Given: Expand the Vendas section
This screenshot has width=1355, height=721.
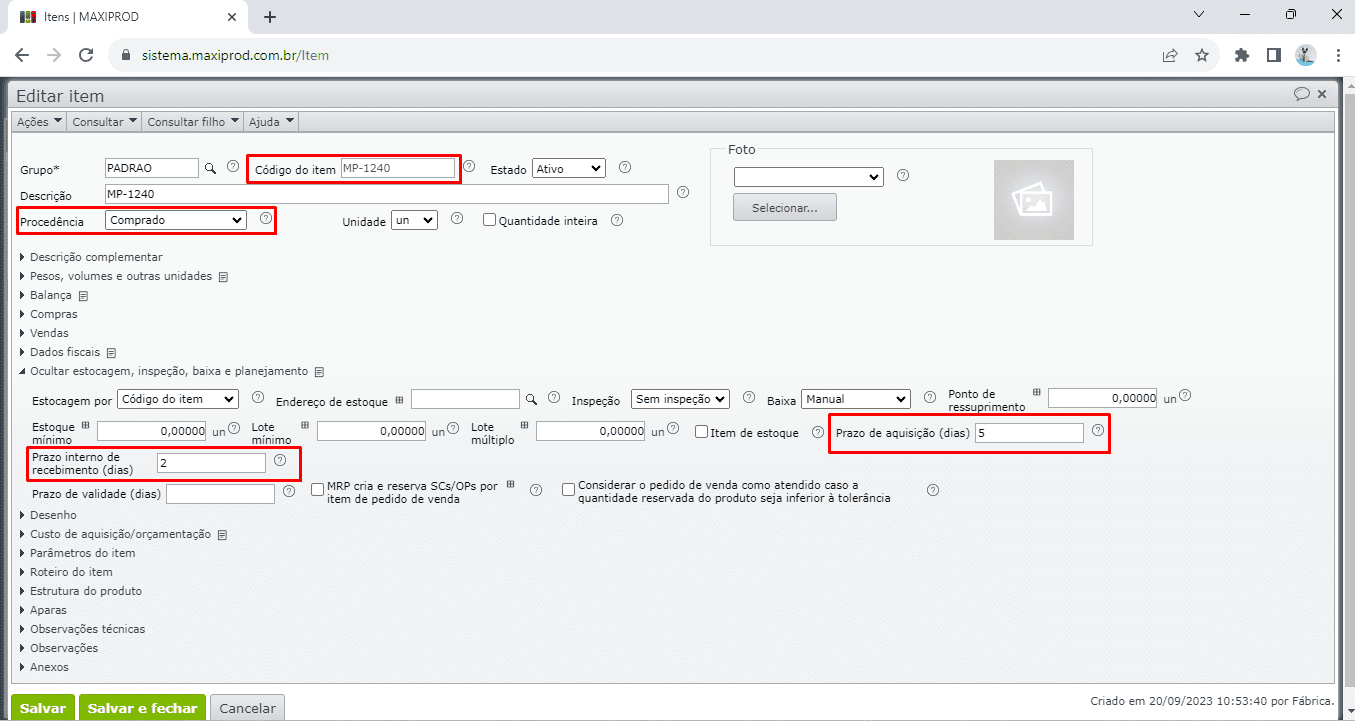Looking at the screenshot, I should tap(49, 333).
